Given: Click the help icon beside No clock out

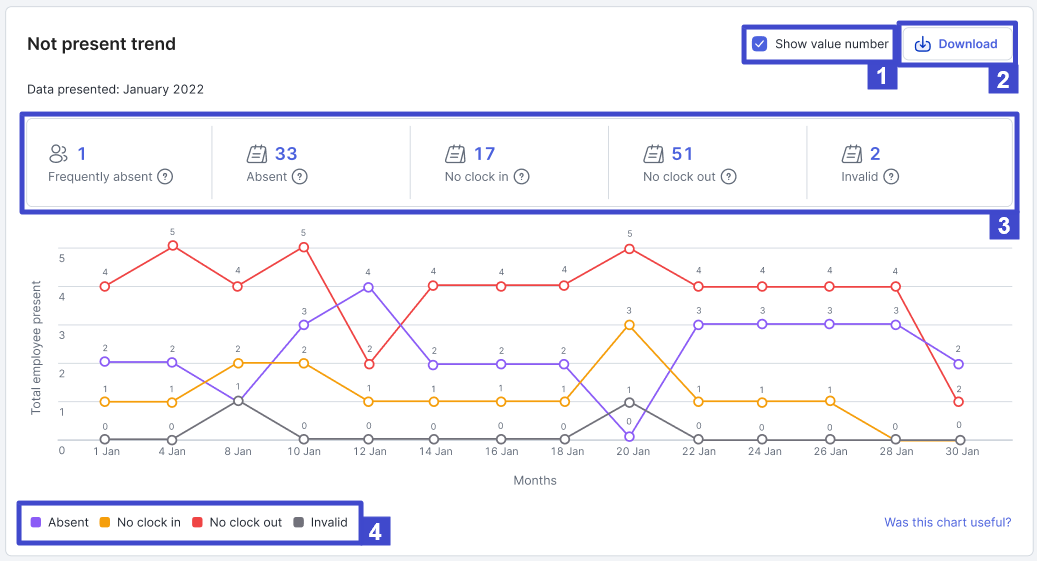Looking at the screenshot, I should [729, 177].
